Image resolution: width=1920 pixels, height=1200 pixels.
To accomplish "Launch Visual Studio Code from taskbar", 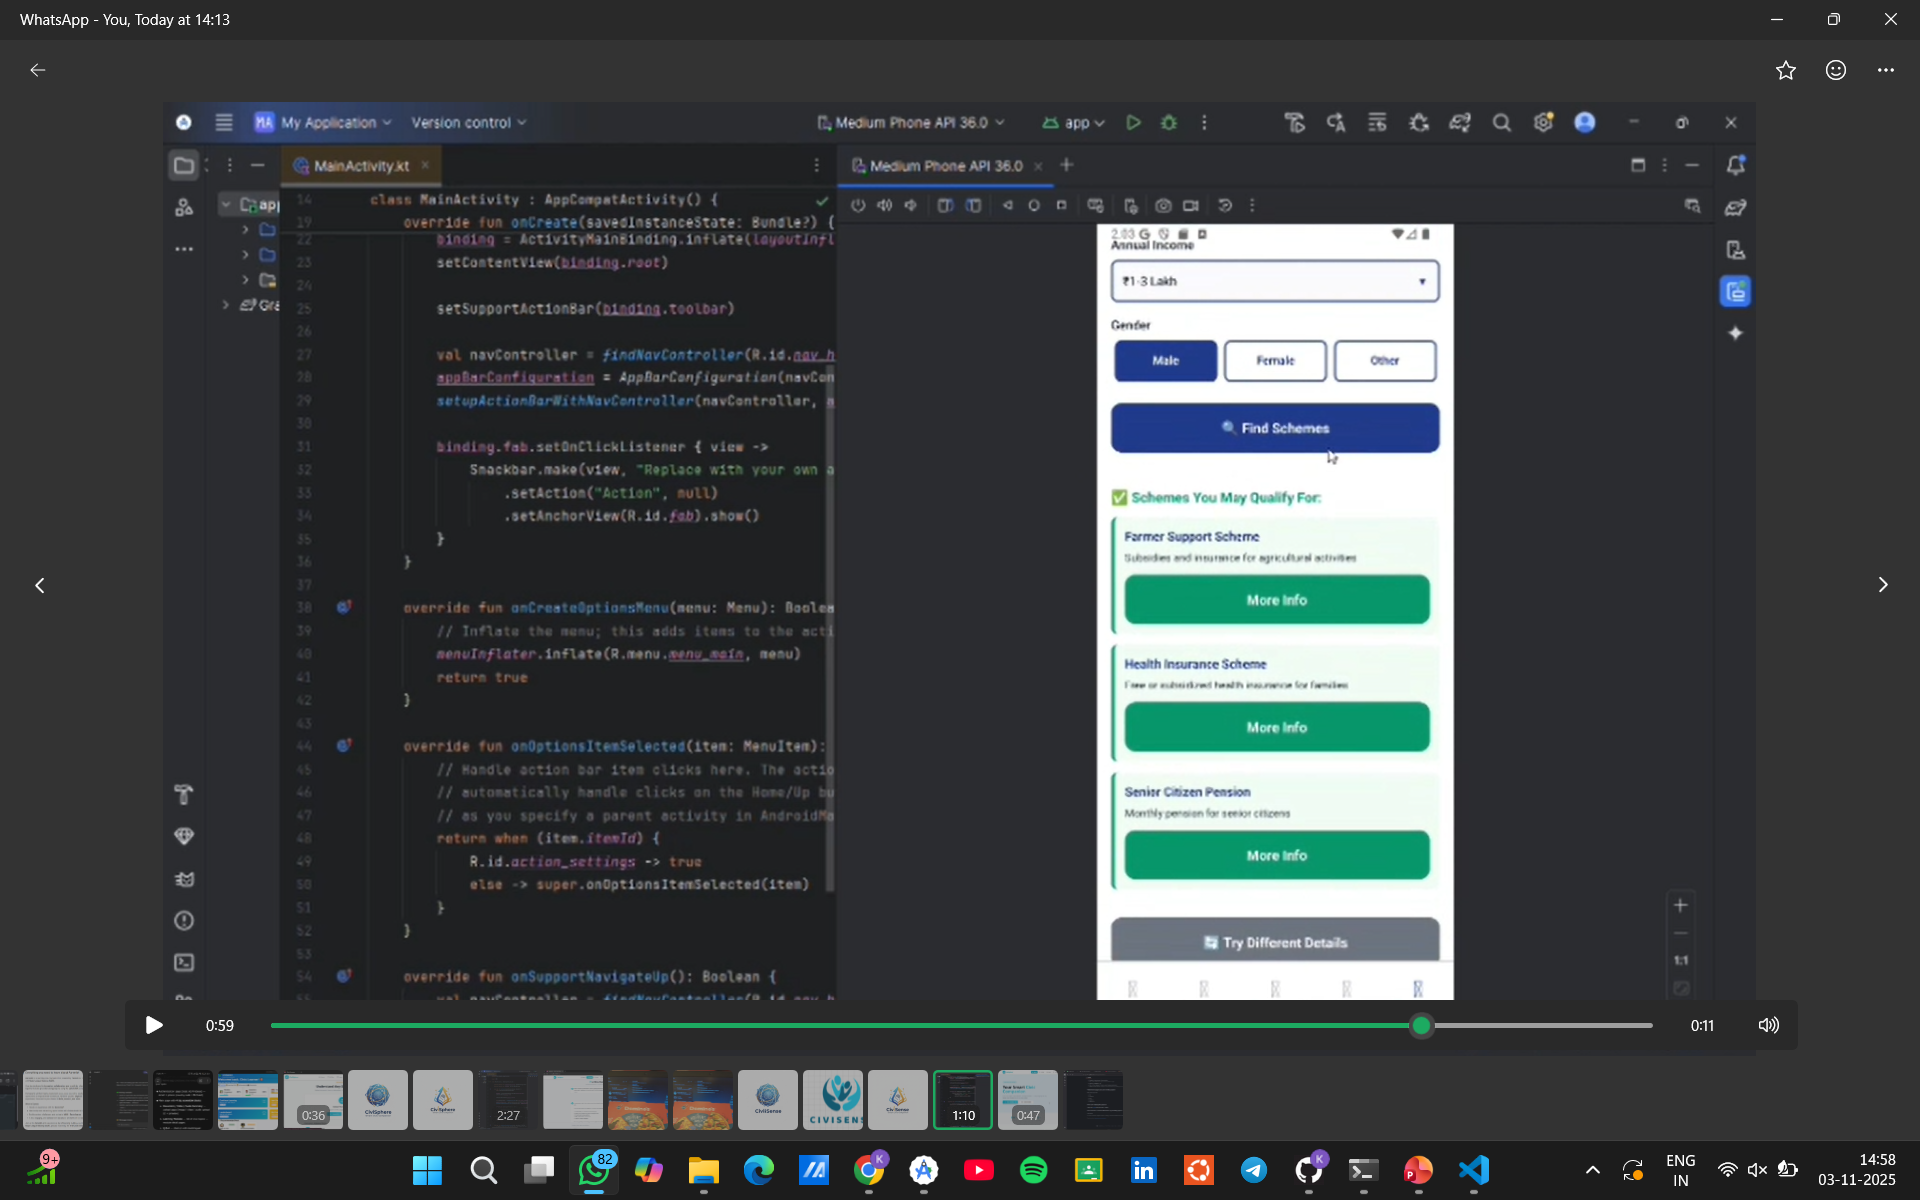I will 1473,1170.
